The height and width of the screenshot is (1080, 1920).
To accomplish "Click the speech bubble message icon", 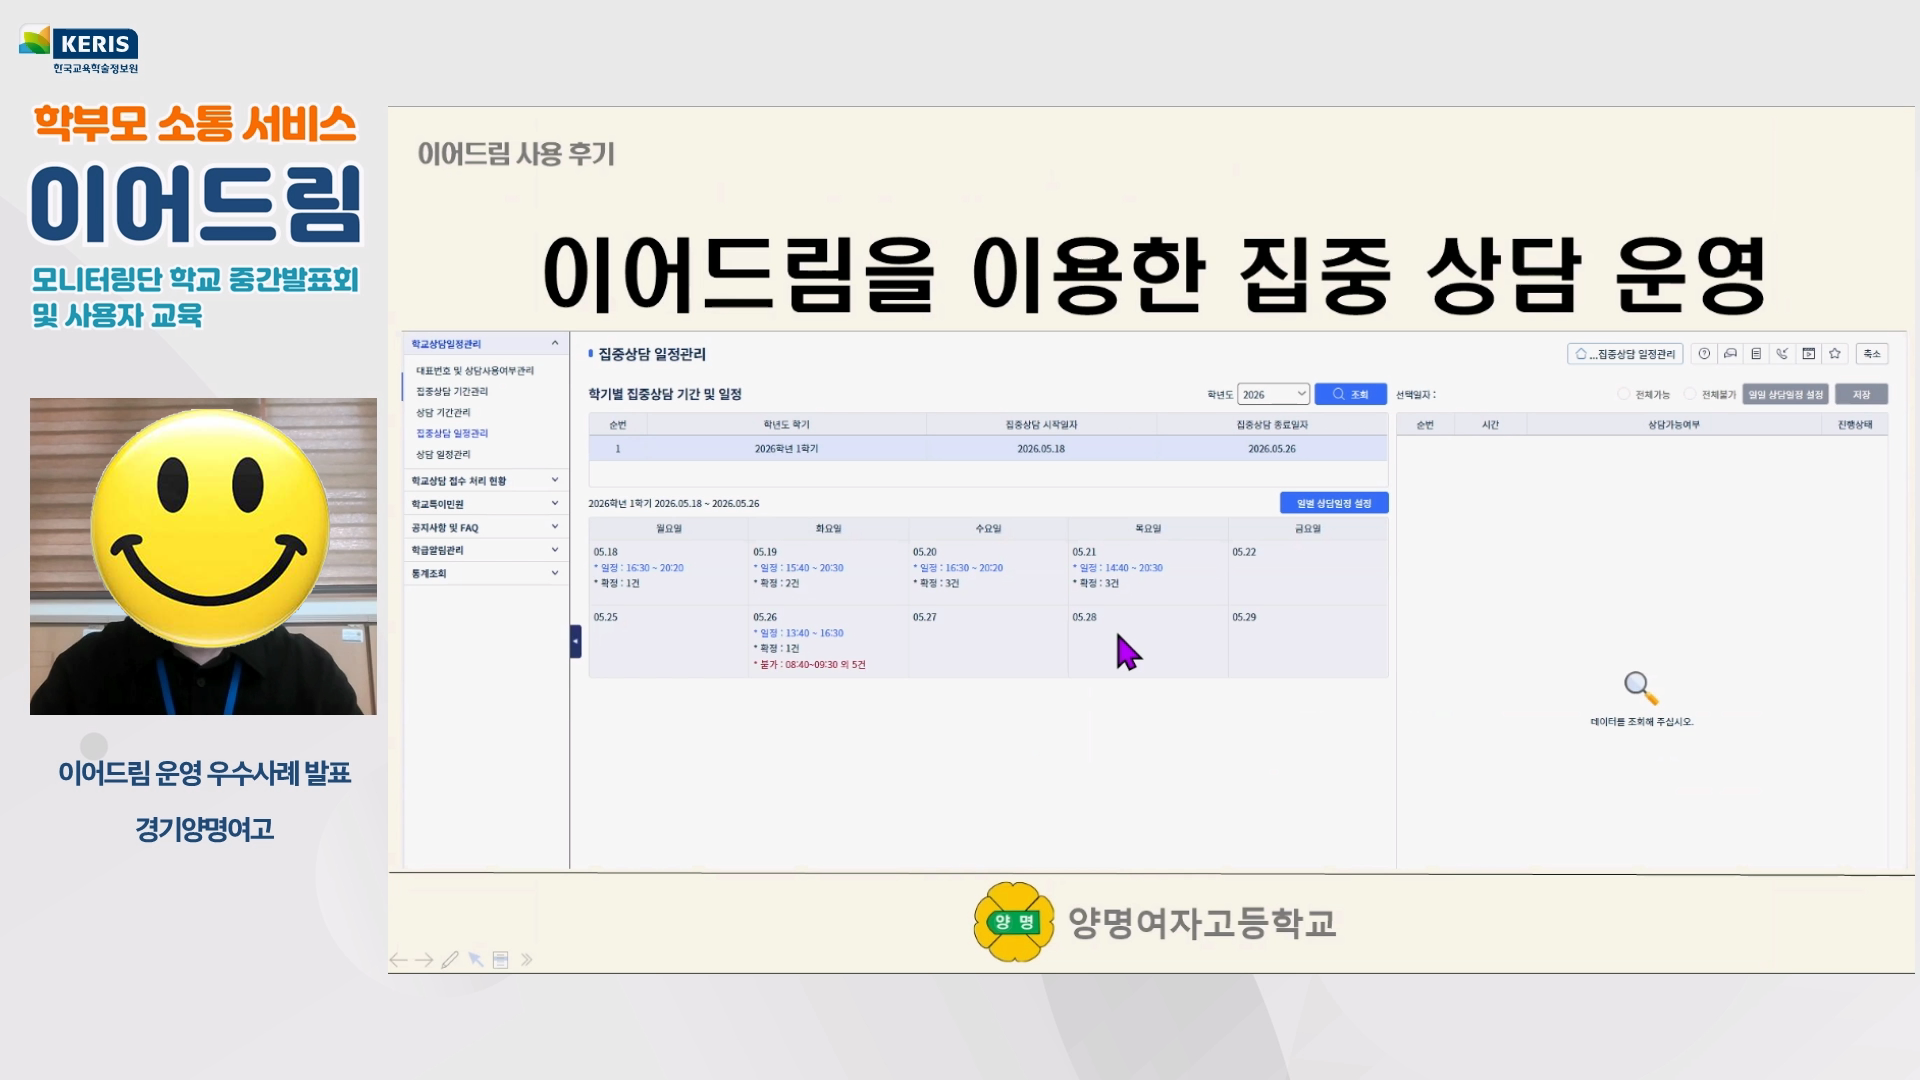I will (x=1730, y=354).
